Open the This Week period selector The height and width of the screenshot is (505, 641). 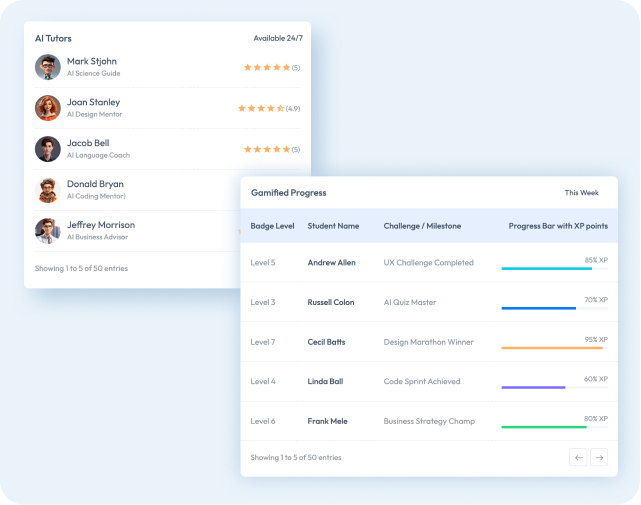(x=581, y=193)
